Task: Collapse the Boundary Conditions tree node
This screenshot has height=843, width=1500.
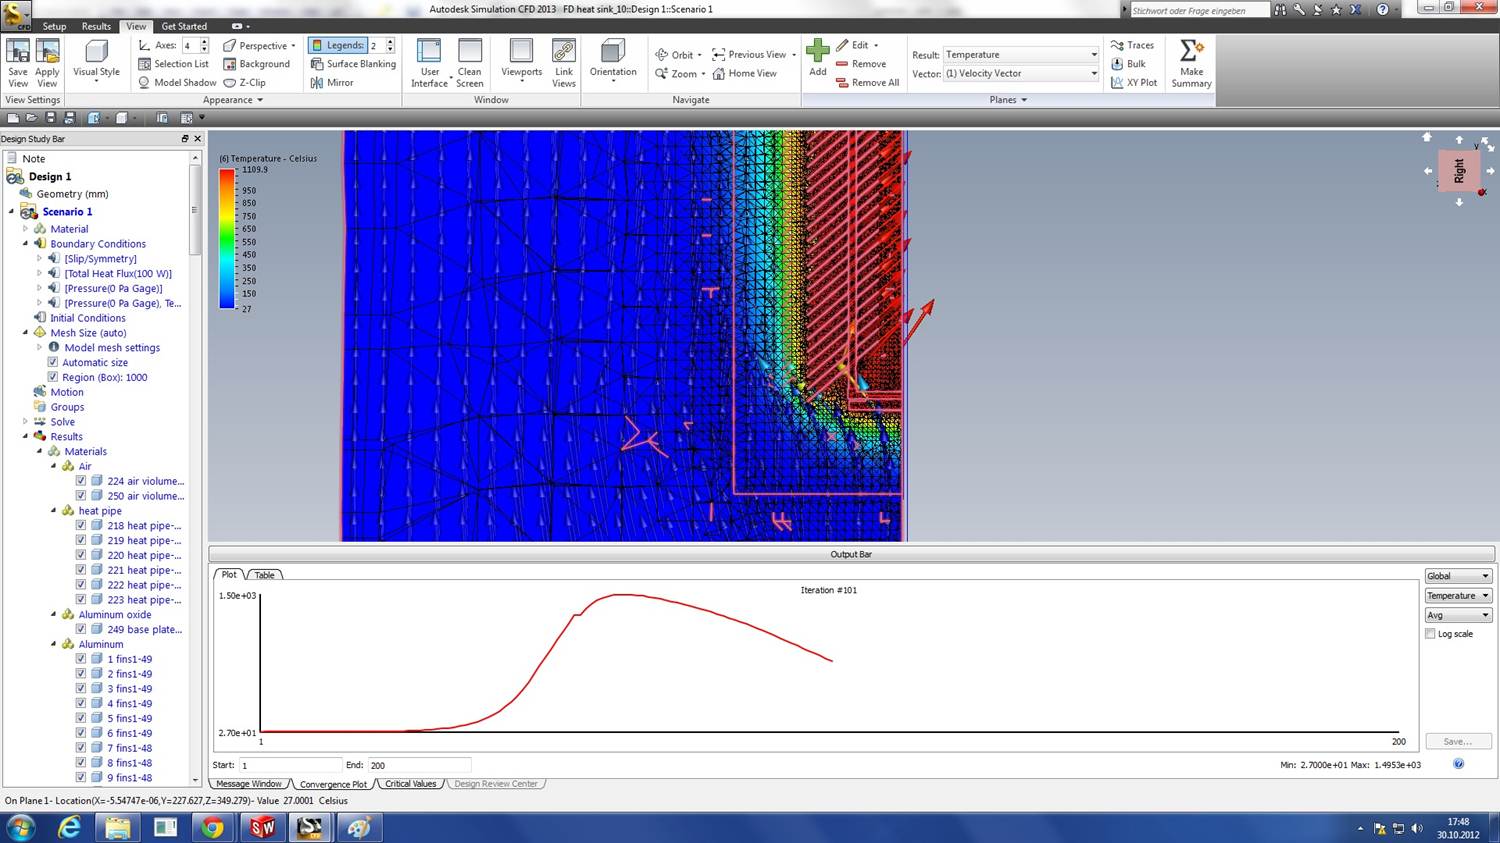Action: point(26,243)
